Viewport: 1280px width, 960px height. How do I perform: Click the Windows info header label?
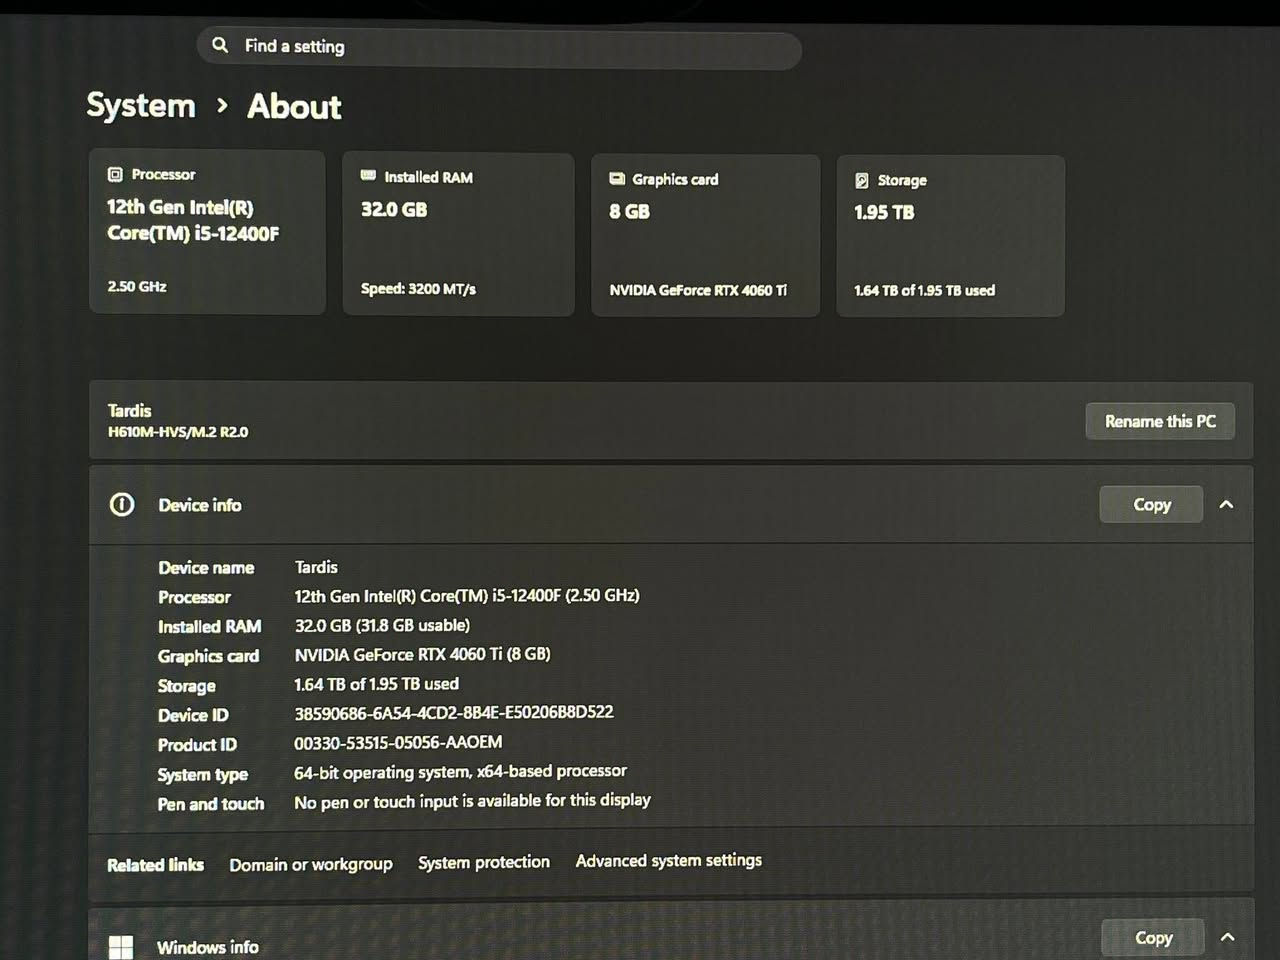coord(208,947)
